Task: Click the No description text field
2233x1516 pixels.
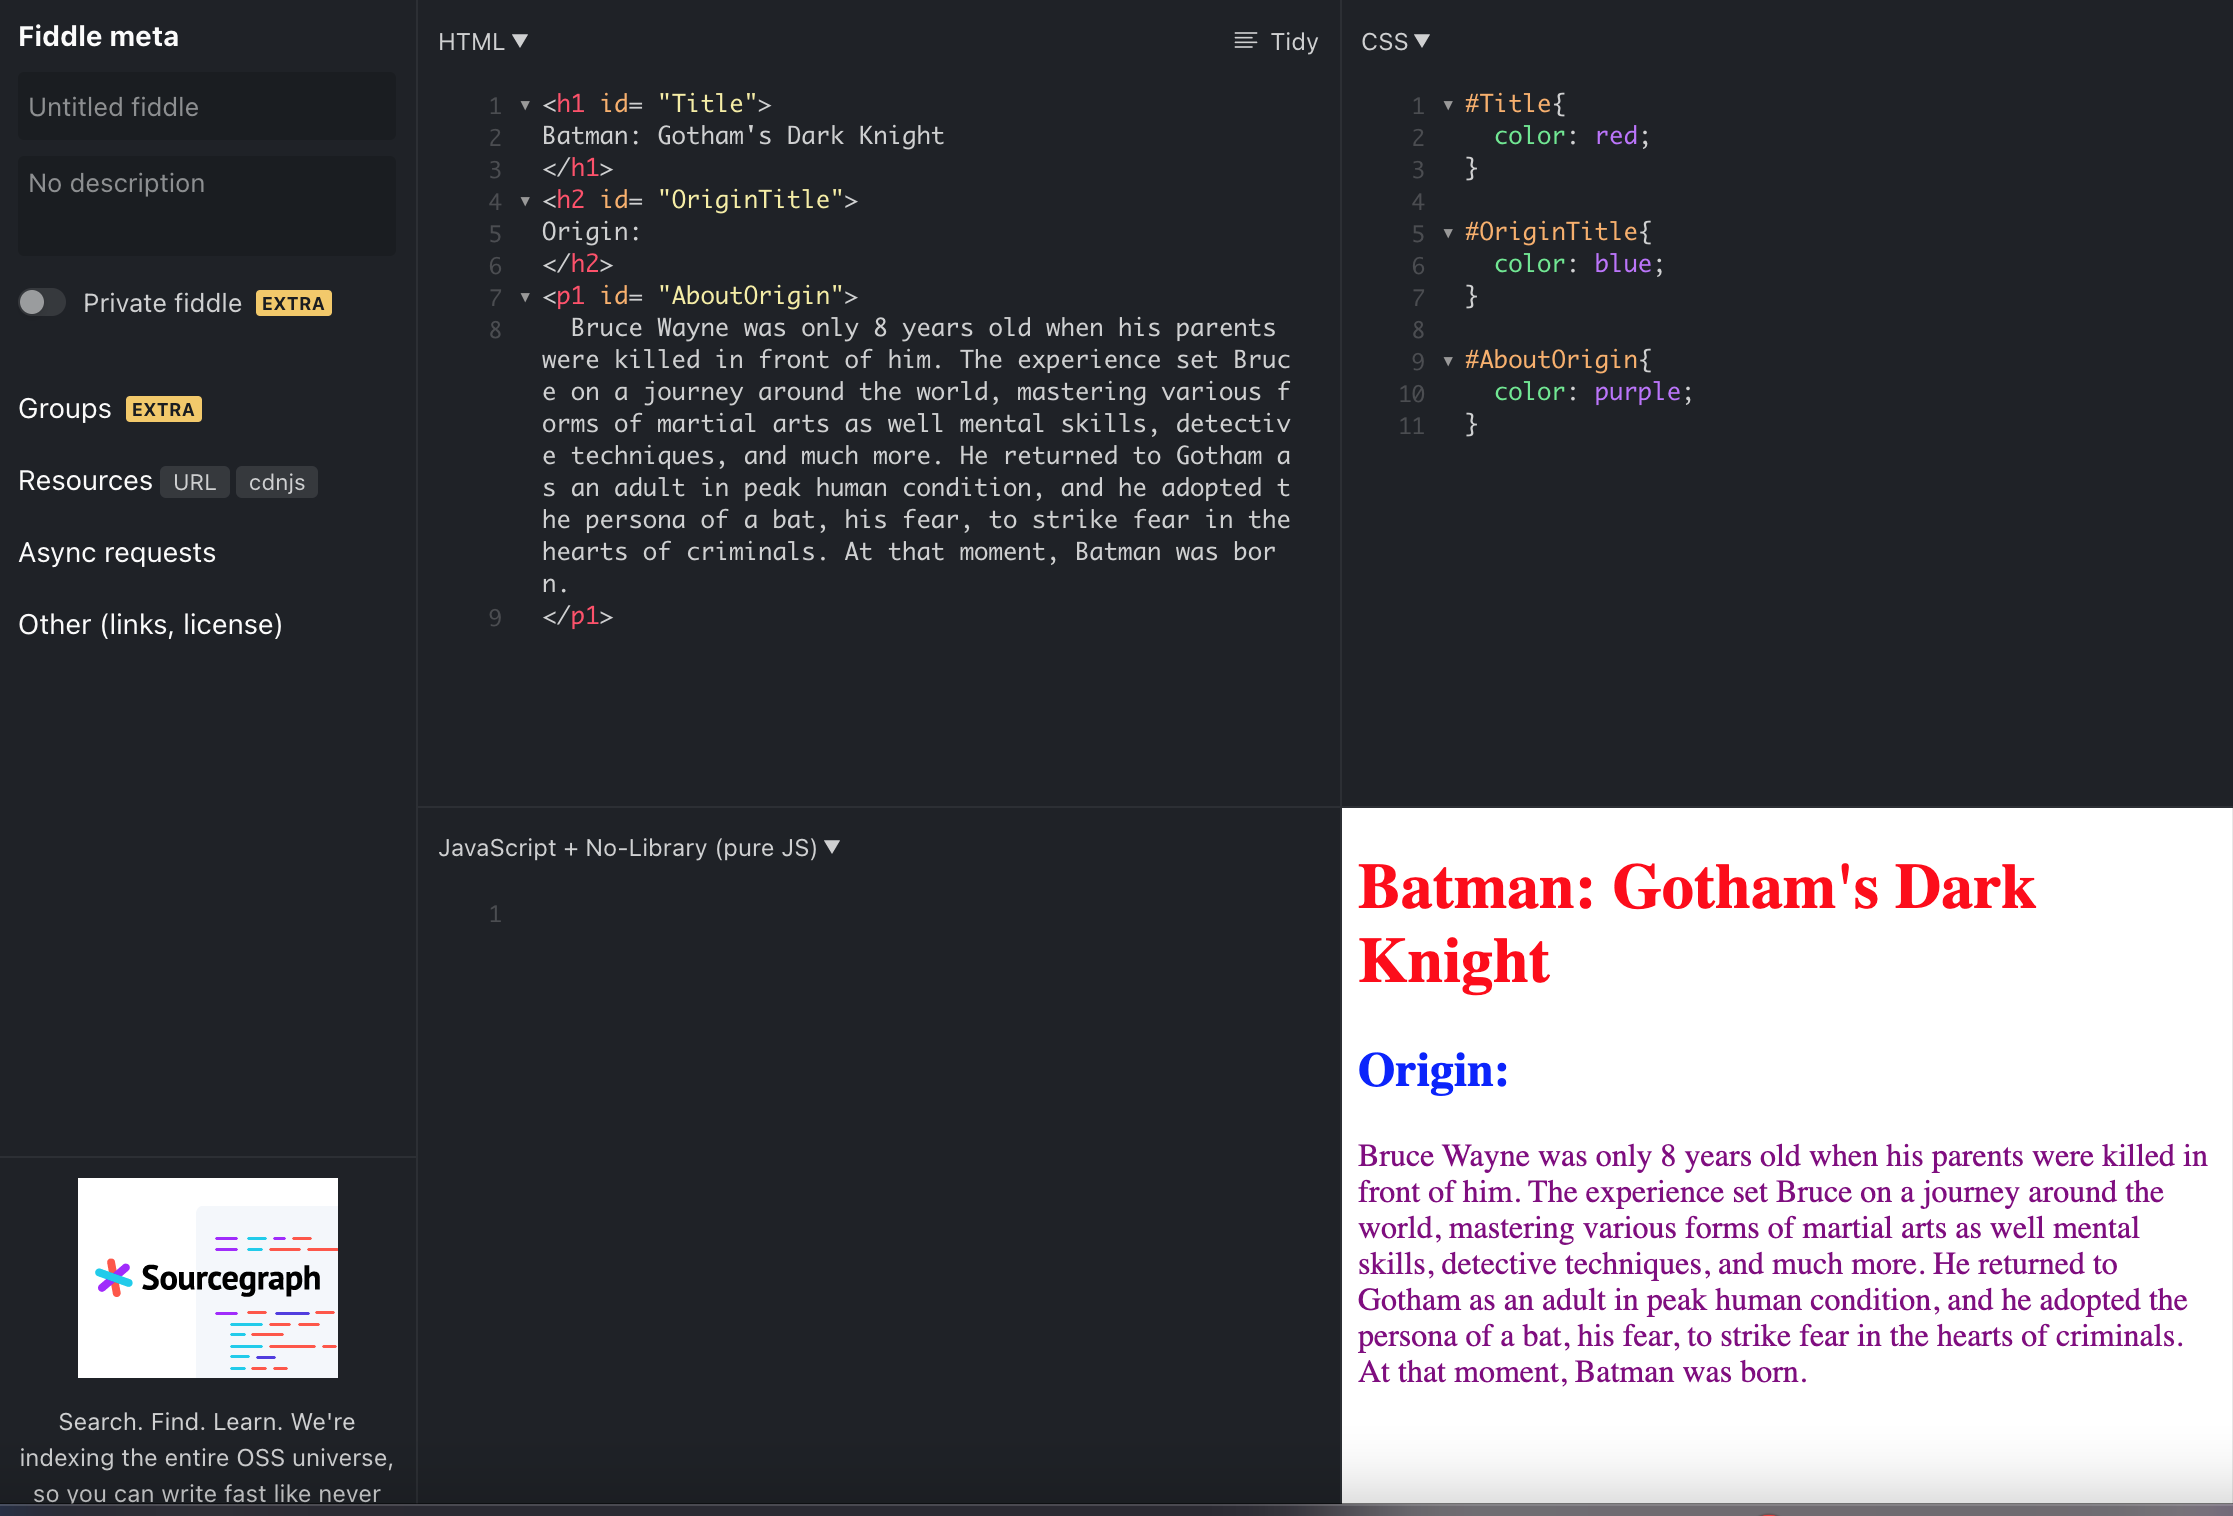Action: pos(206,205)
